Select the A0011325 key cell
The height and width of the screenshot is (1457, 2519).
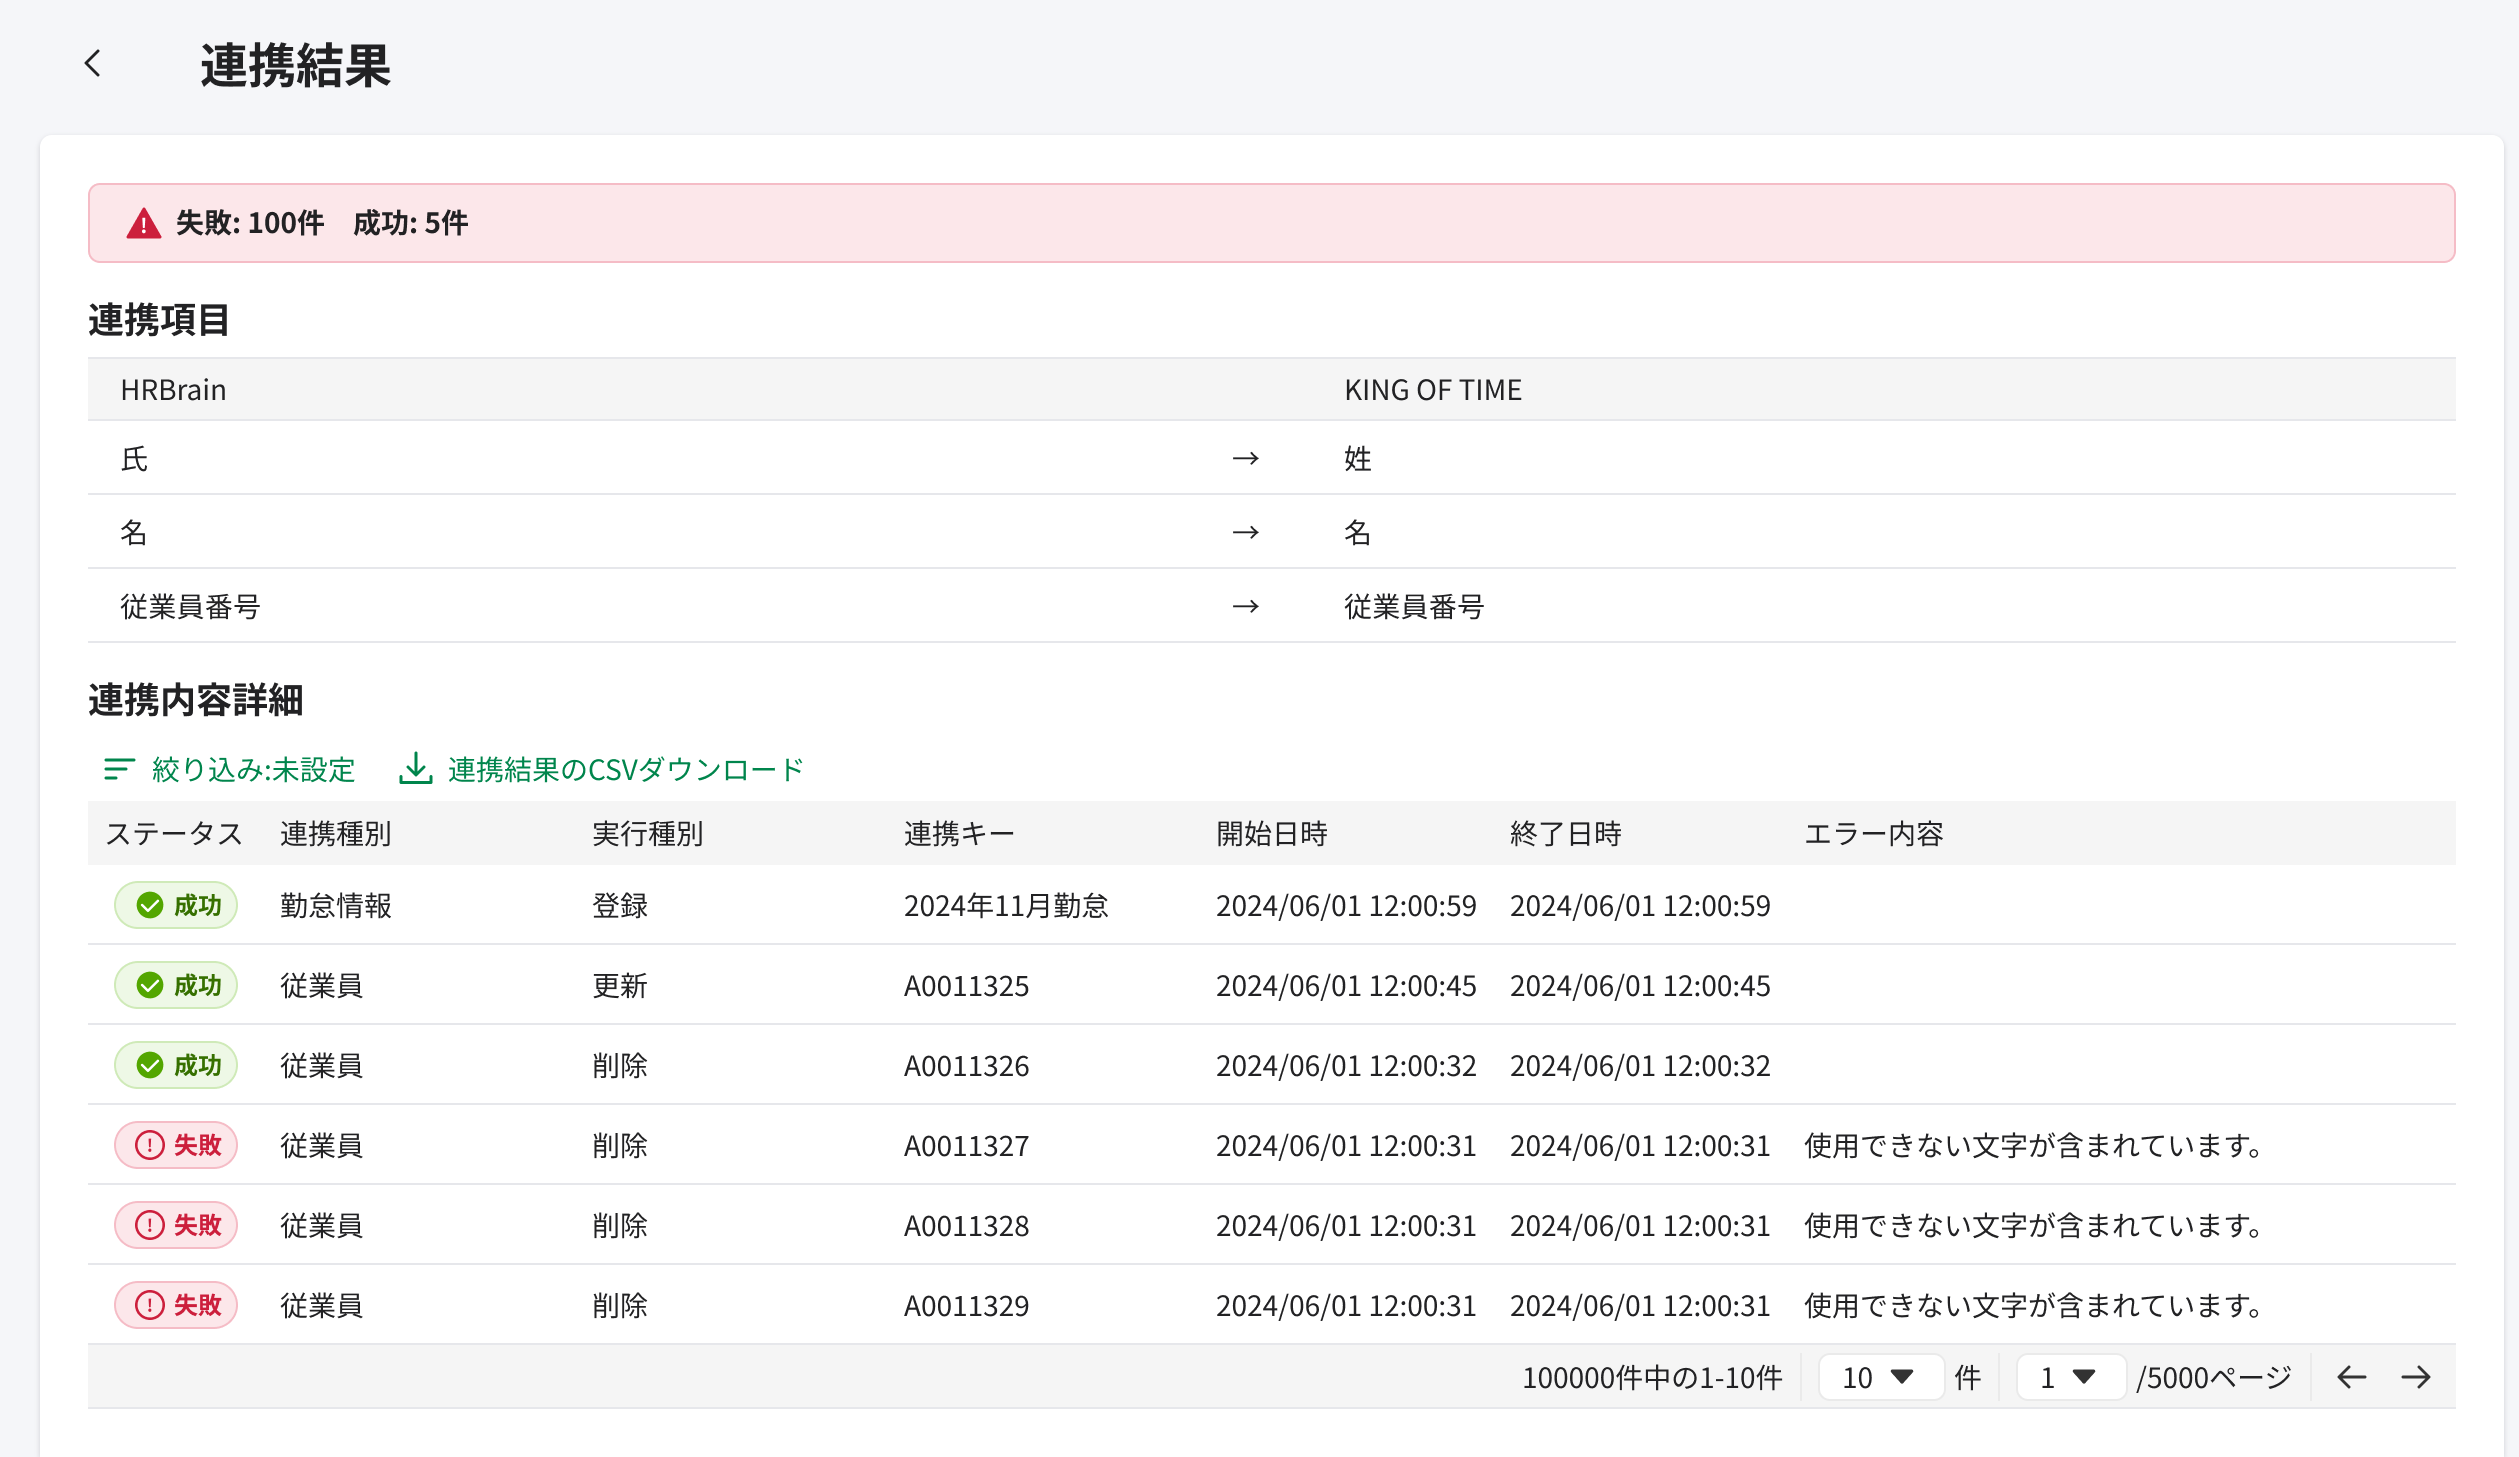click(967, 986)
